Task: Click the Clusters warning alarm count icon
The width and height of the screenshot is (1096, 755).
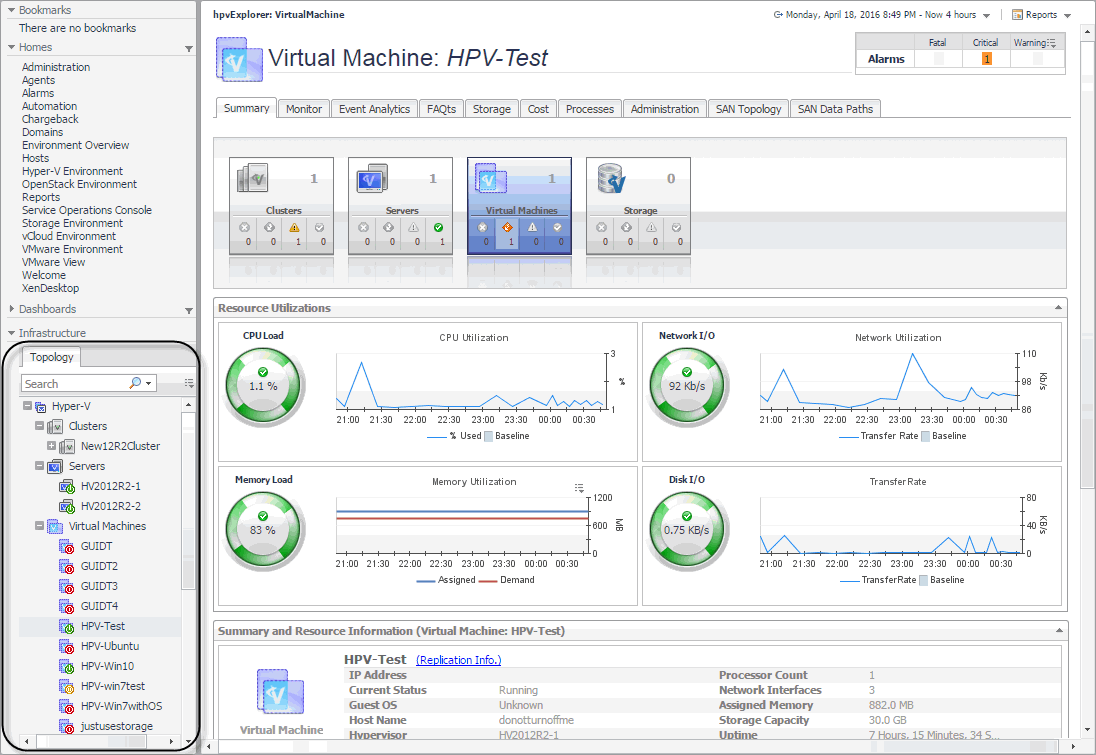Action: (294, 228)
